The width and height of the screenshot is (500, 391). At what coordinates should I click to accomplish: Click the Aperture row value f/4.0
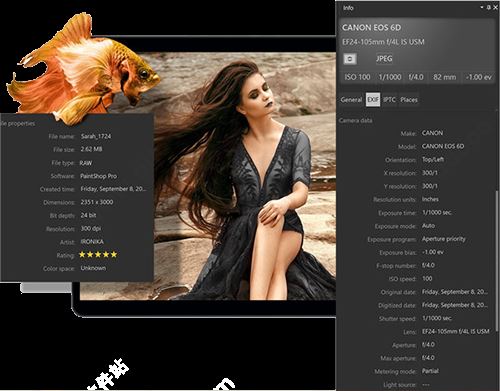pos(428,345)
